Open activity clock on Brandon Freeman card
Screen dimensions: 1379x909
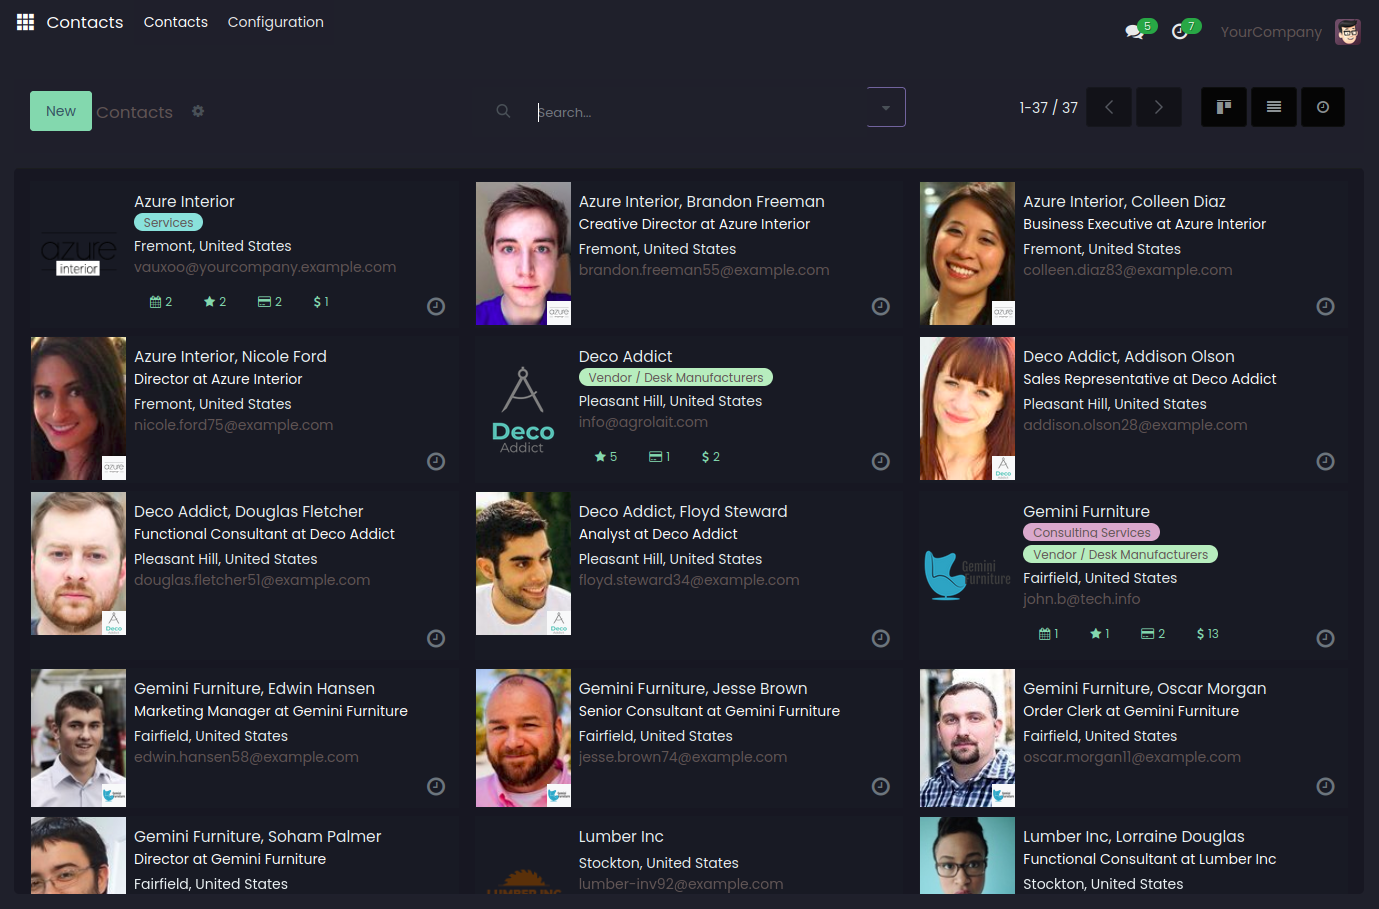coord(881,306)
